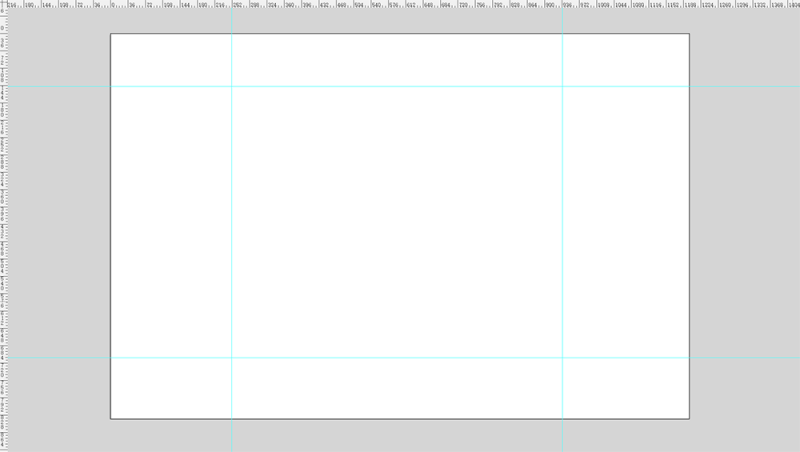This screenshot has height=452, width=800.
Task: Click the top-left guide intersection point
Action: [232, 86]
